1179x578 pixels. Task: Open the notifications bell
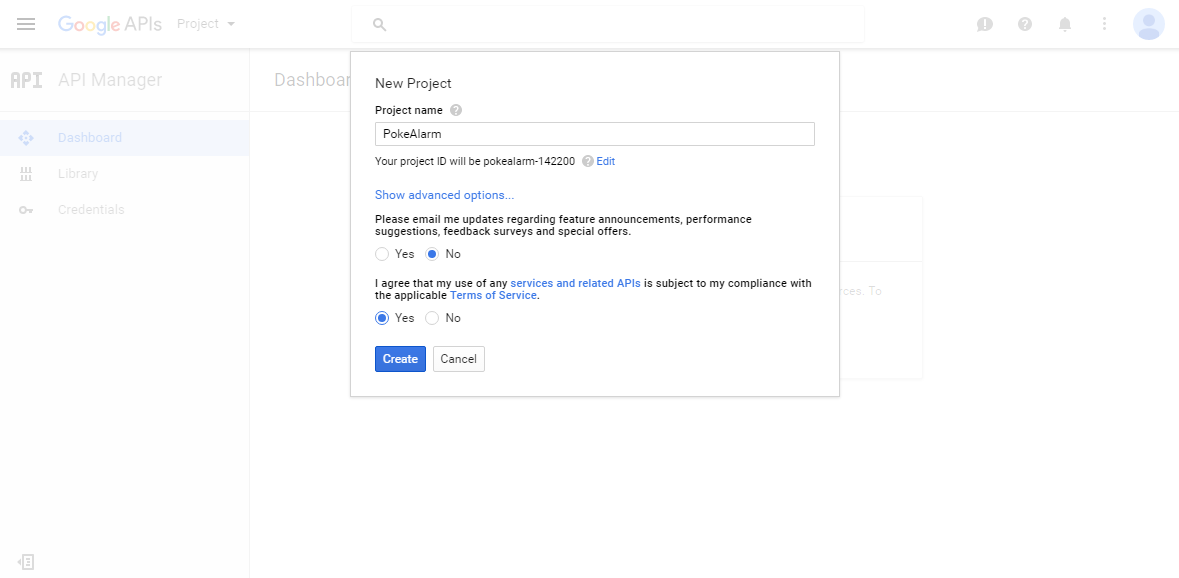click(x=1065, y=24)
